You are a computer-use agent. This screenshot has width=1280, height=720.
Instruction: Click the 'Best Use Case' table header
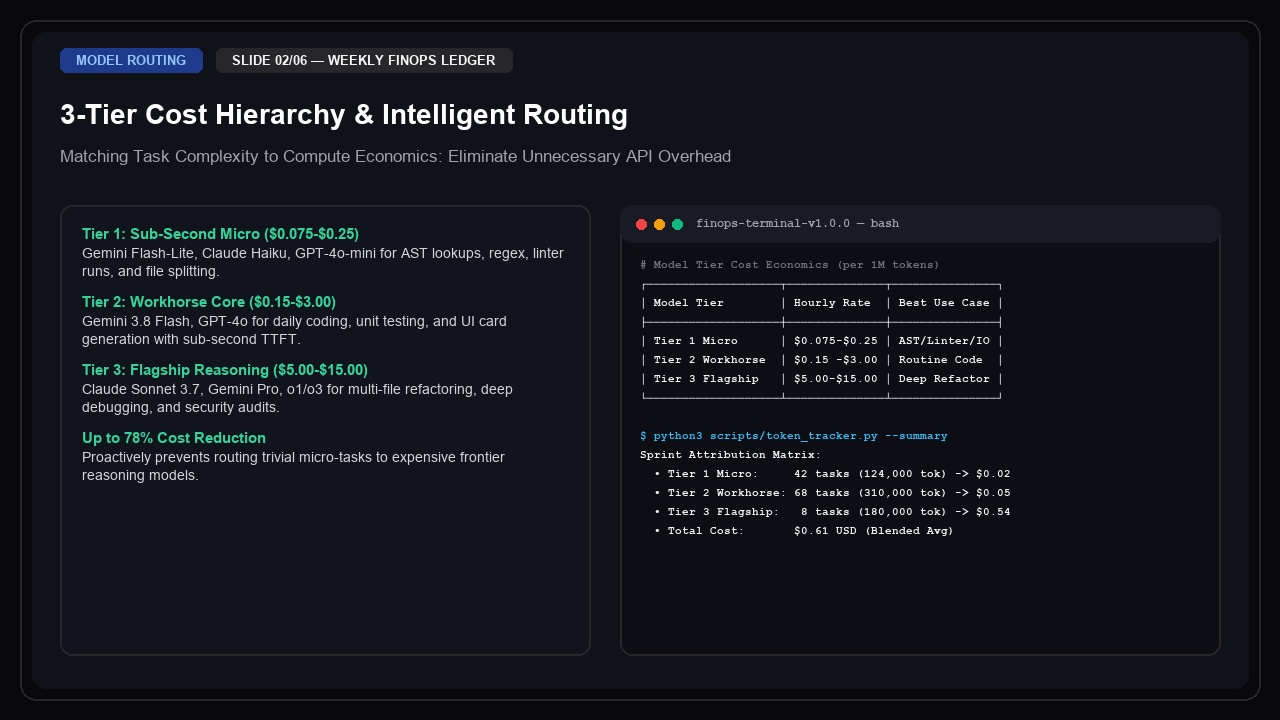944,303
